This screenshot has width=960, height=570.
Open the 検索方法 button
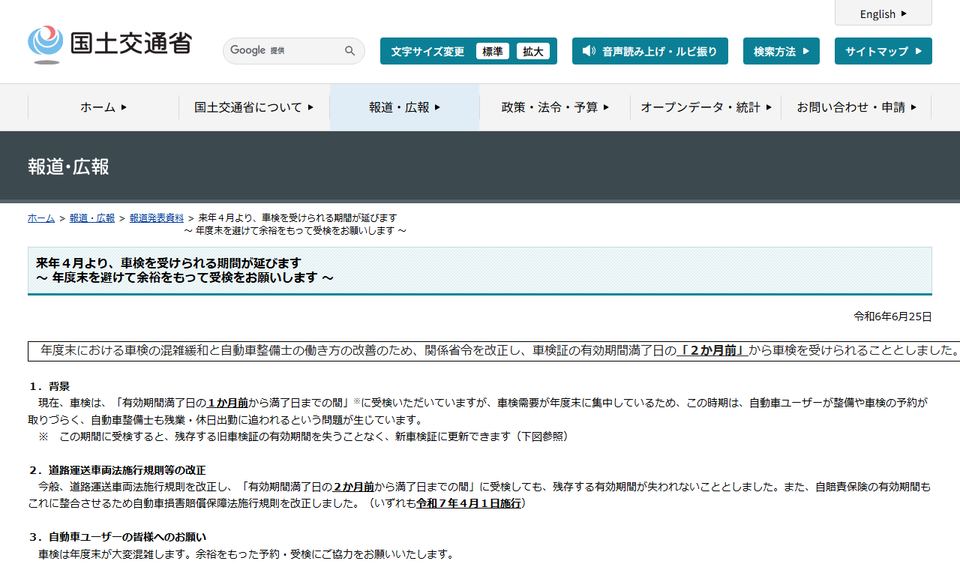[x=781, y=51]
